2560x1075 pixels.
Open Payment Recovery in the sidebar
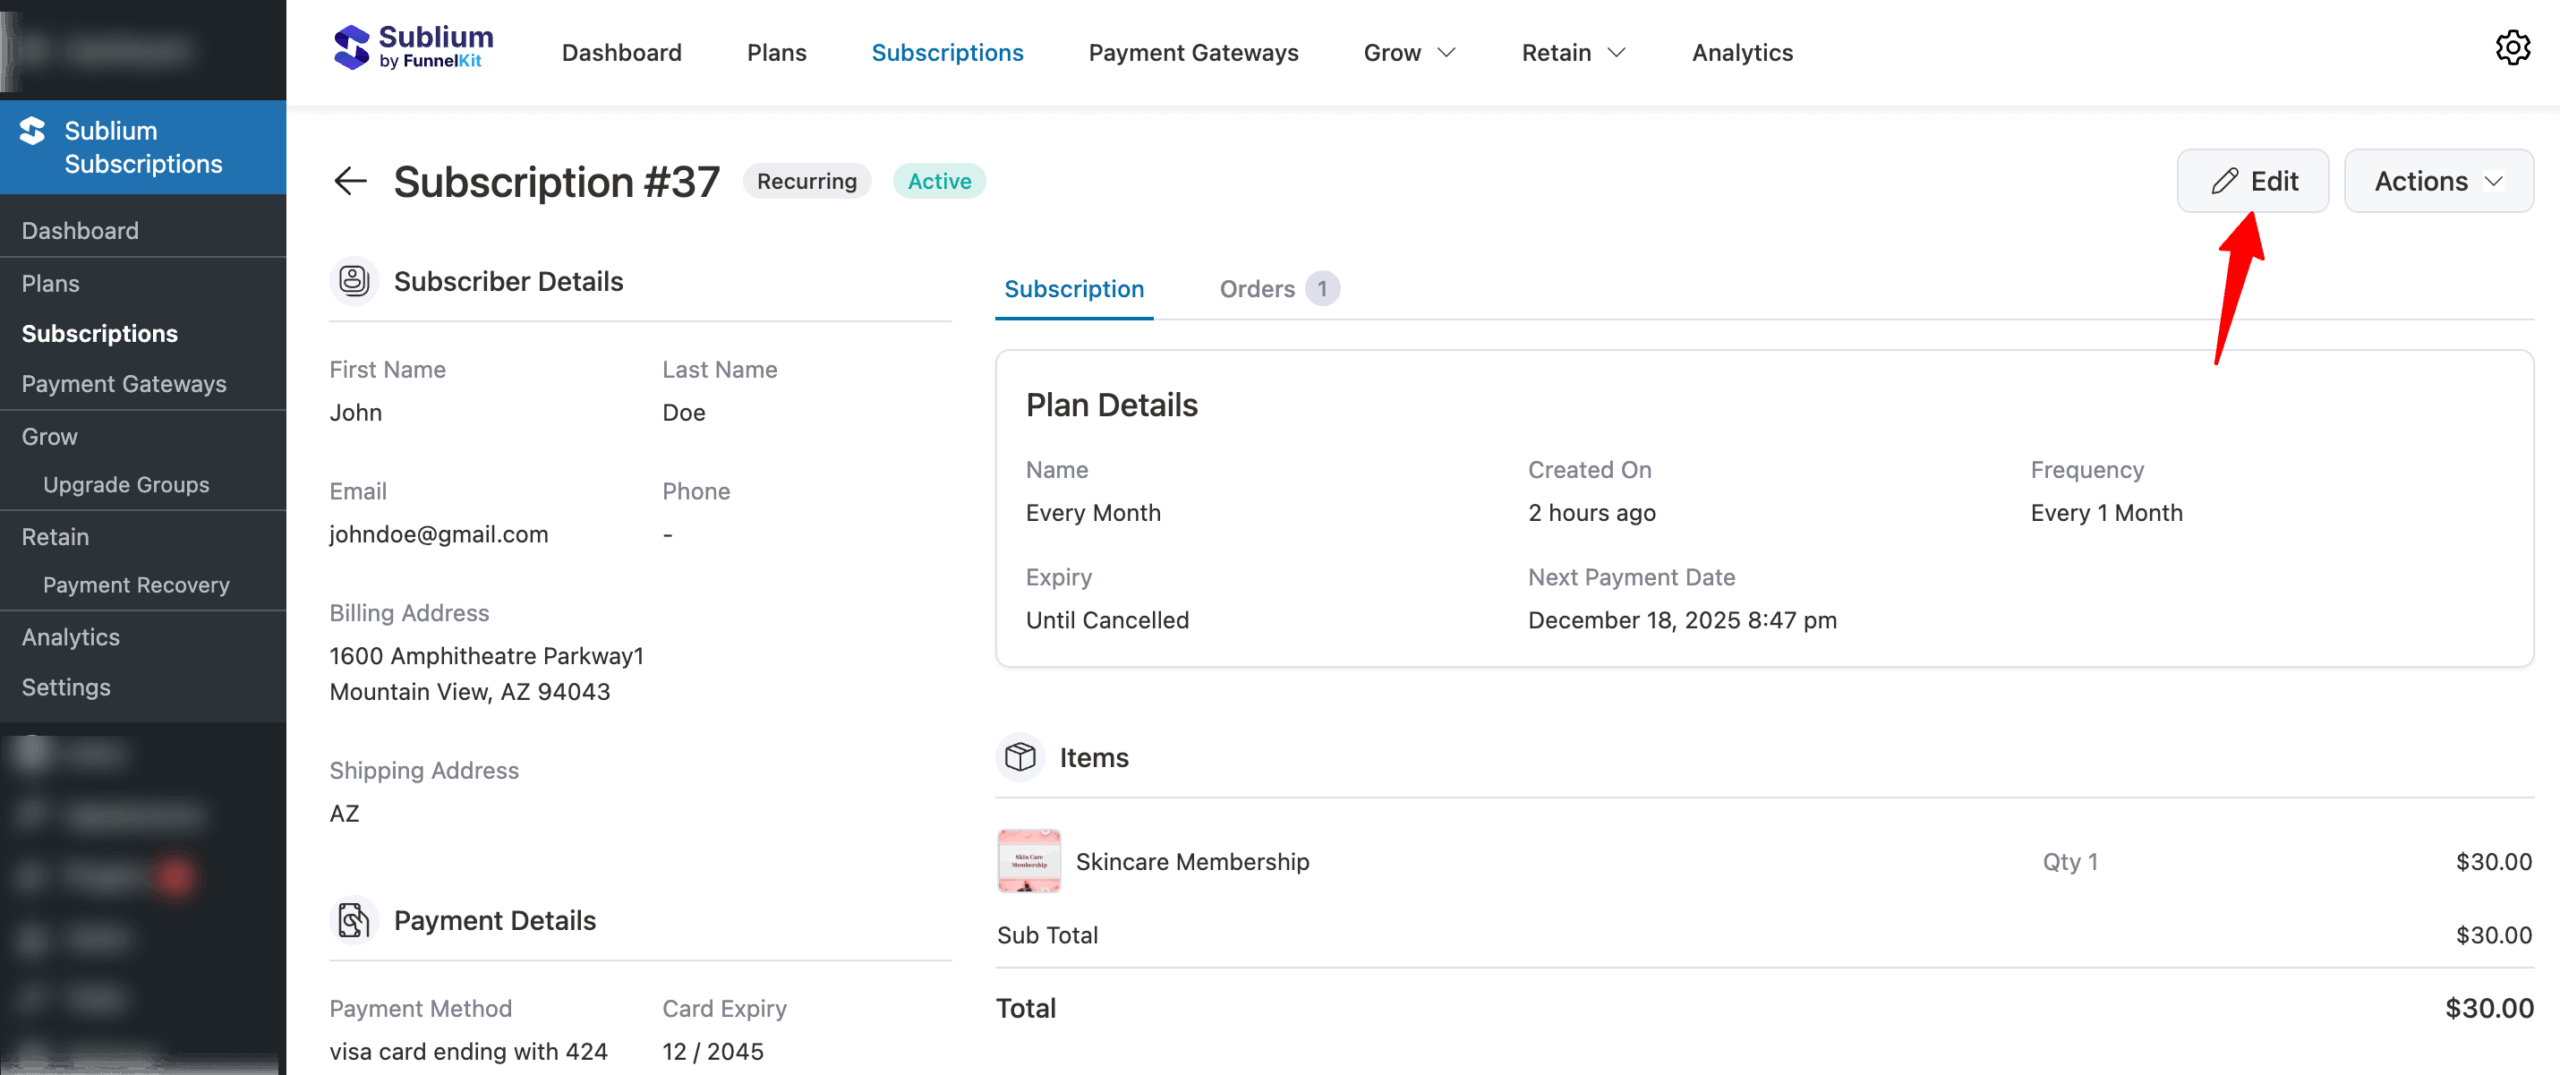[x=136, y=584]
